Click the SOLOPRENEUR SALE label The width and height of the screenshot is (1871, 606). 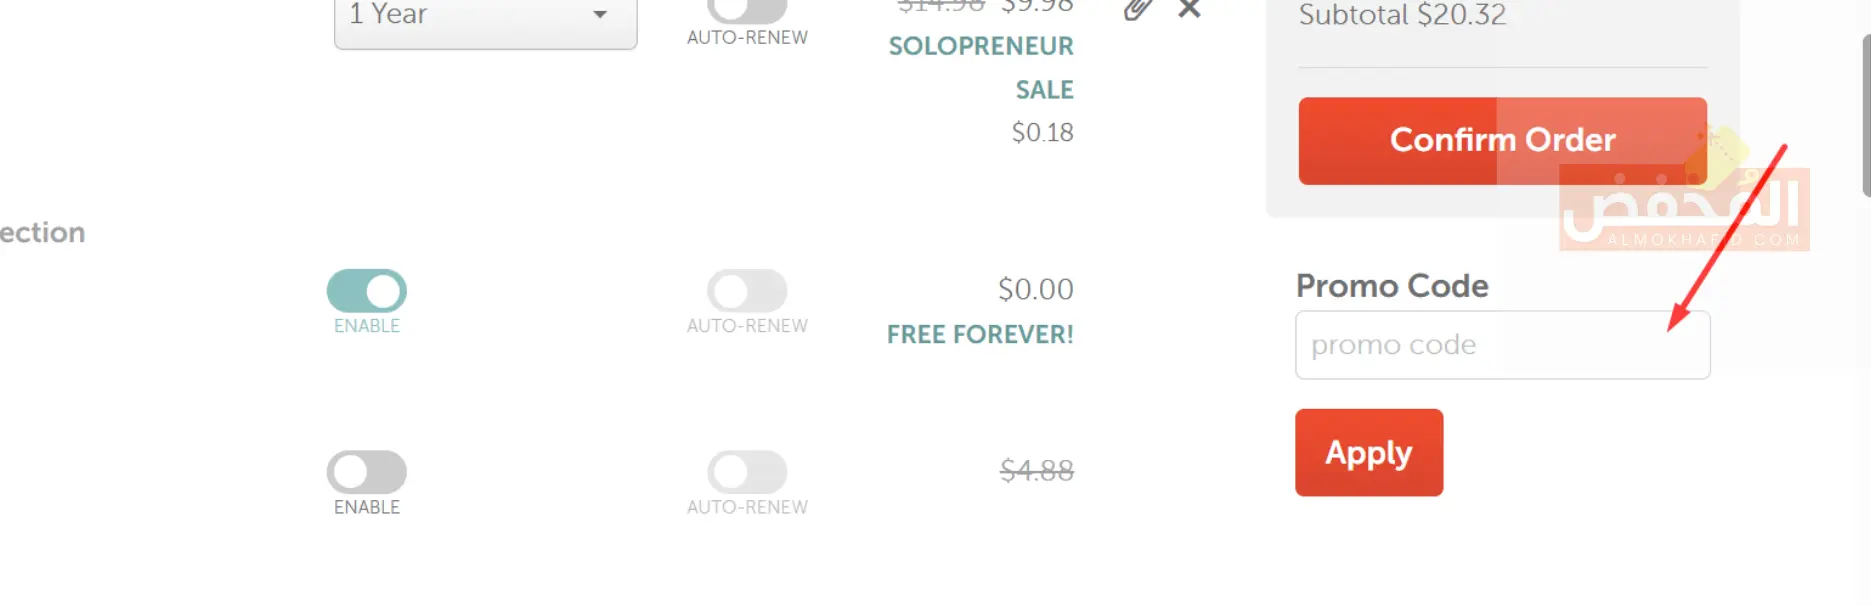tap(981, 67)
